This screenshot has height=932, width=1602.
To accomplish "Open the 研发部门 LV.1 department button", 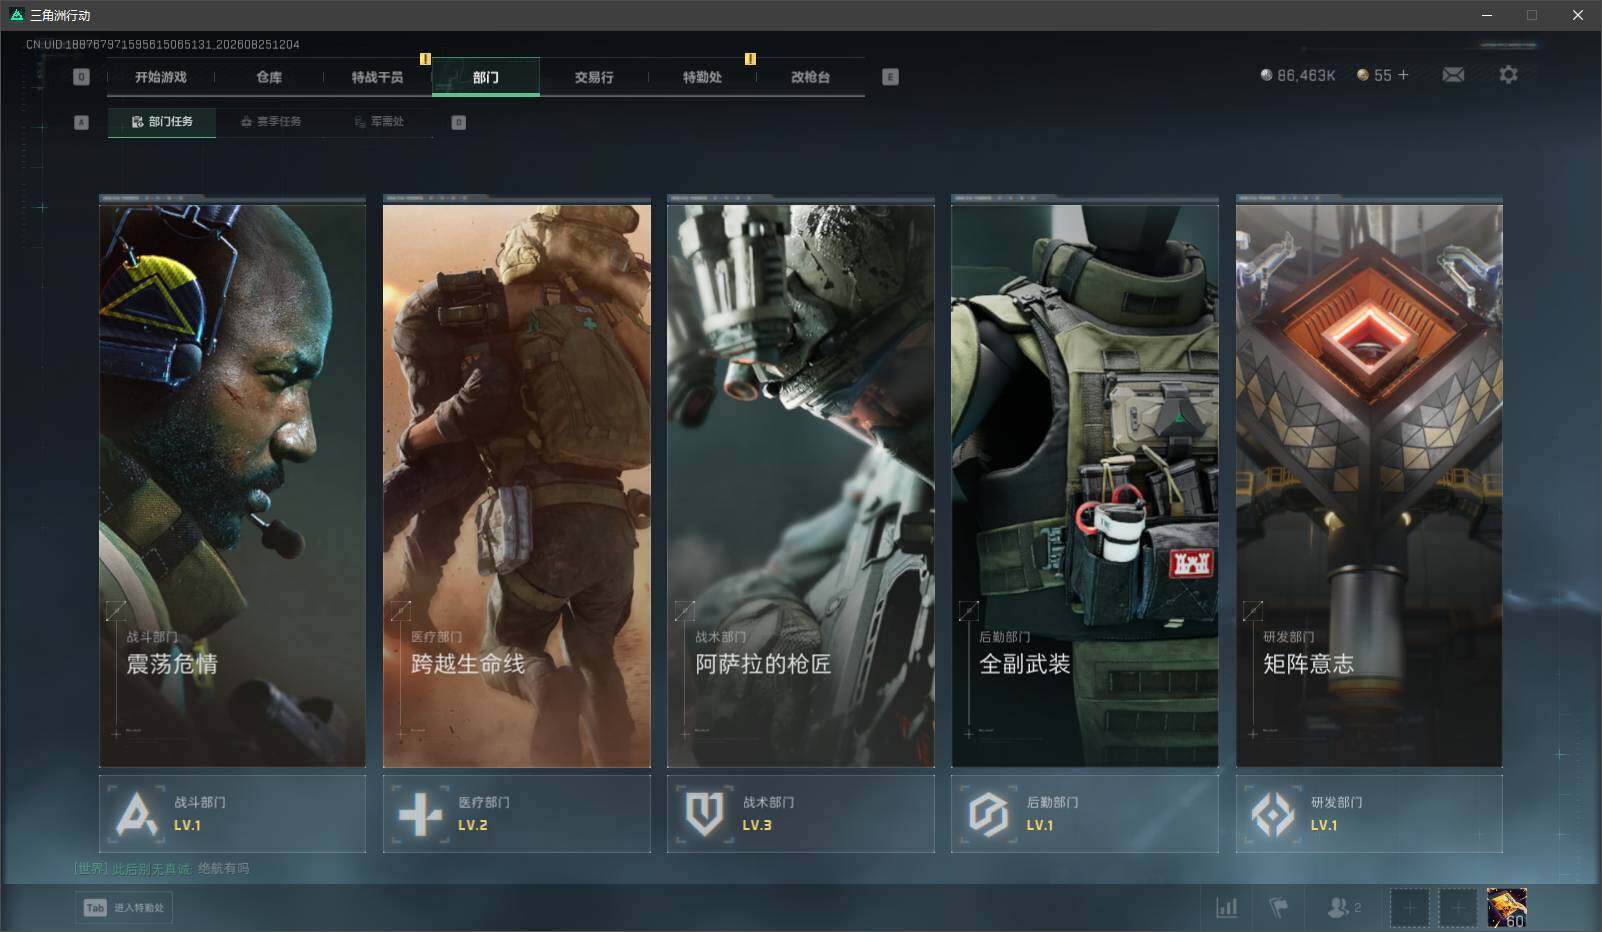I will pos(1369,814).
